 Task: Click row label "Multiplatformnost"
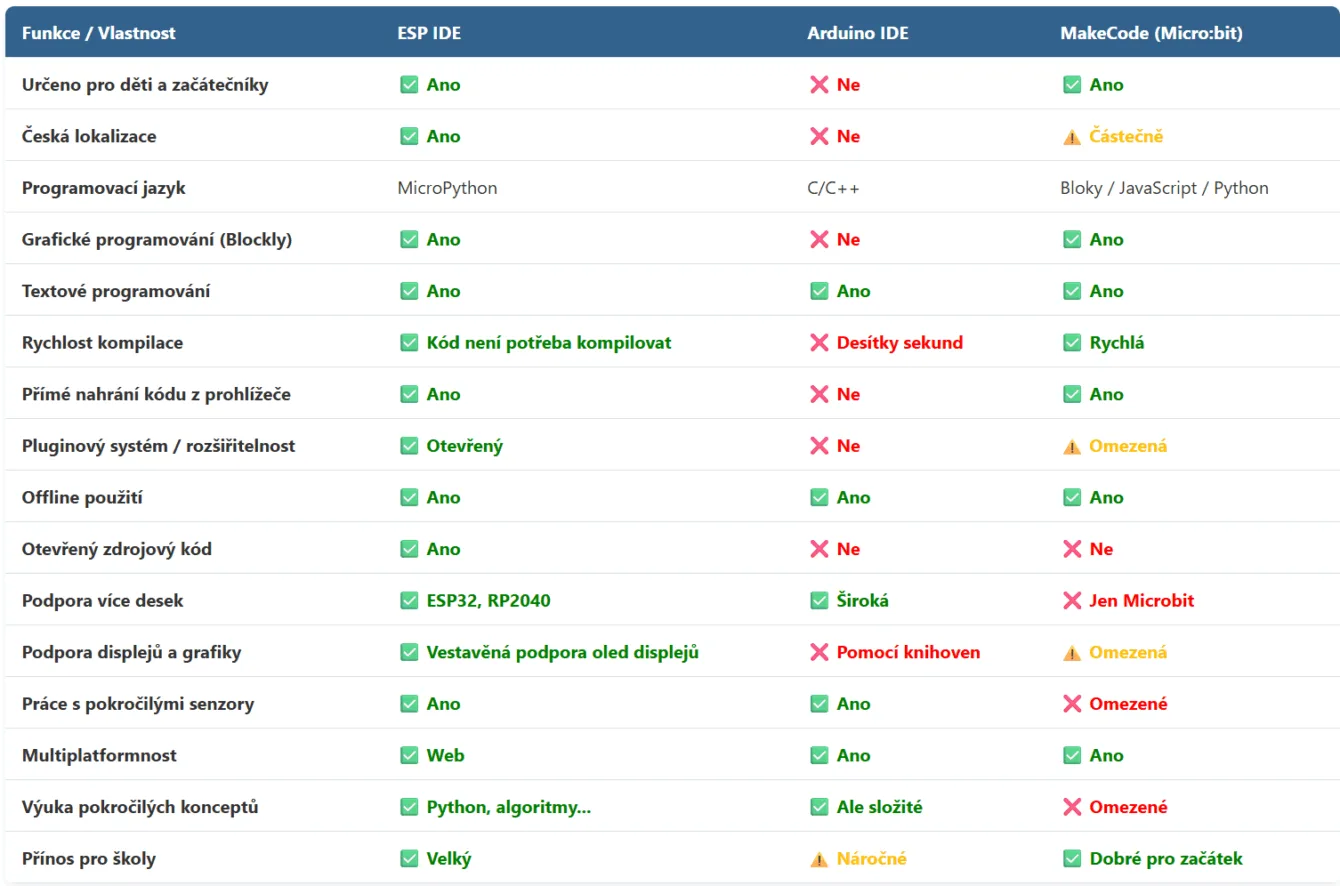pyautogui.click(x=99, y=755)
